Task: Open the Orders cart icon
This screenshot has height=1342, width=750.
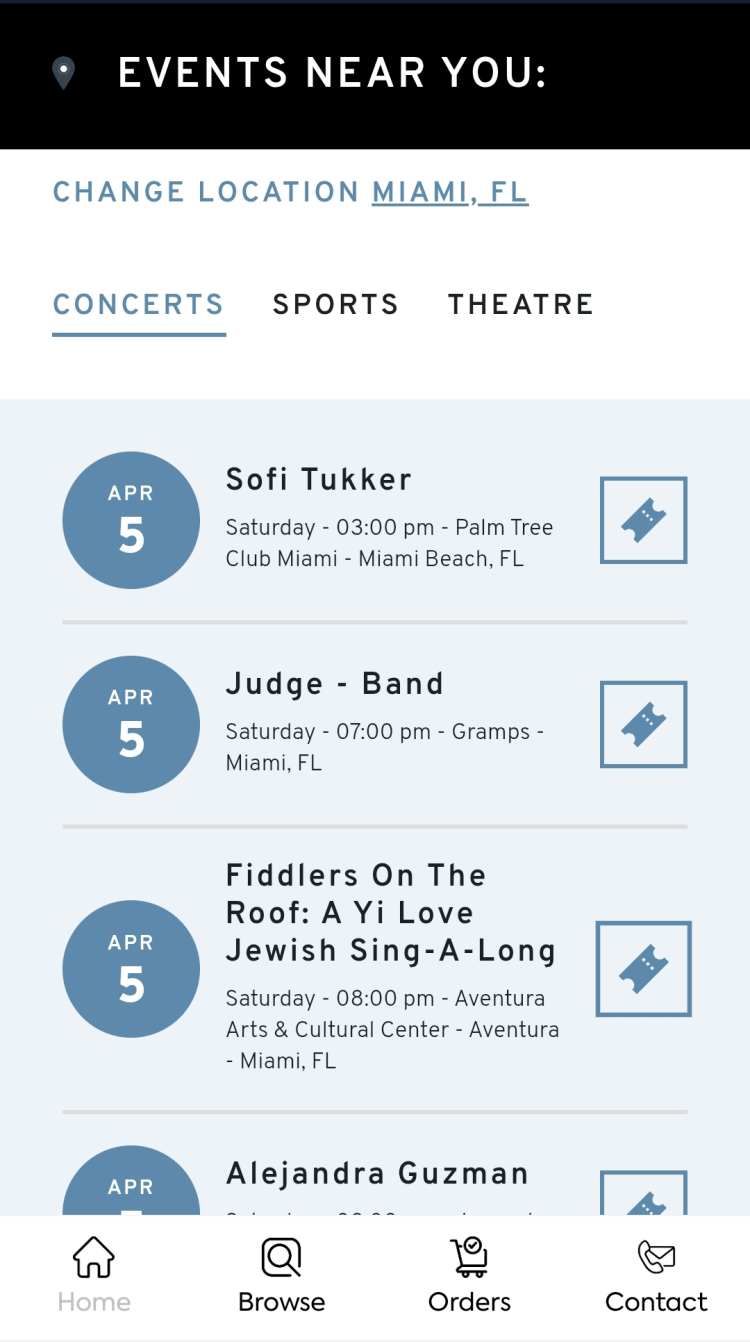Action: click(469, 1257)
